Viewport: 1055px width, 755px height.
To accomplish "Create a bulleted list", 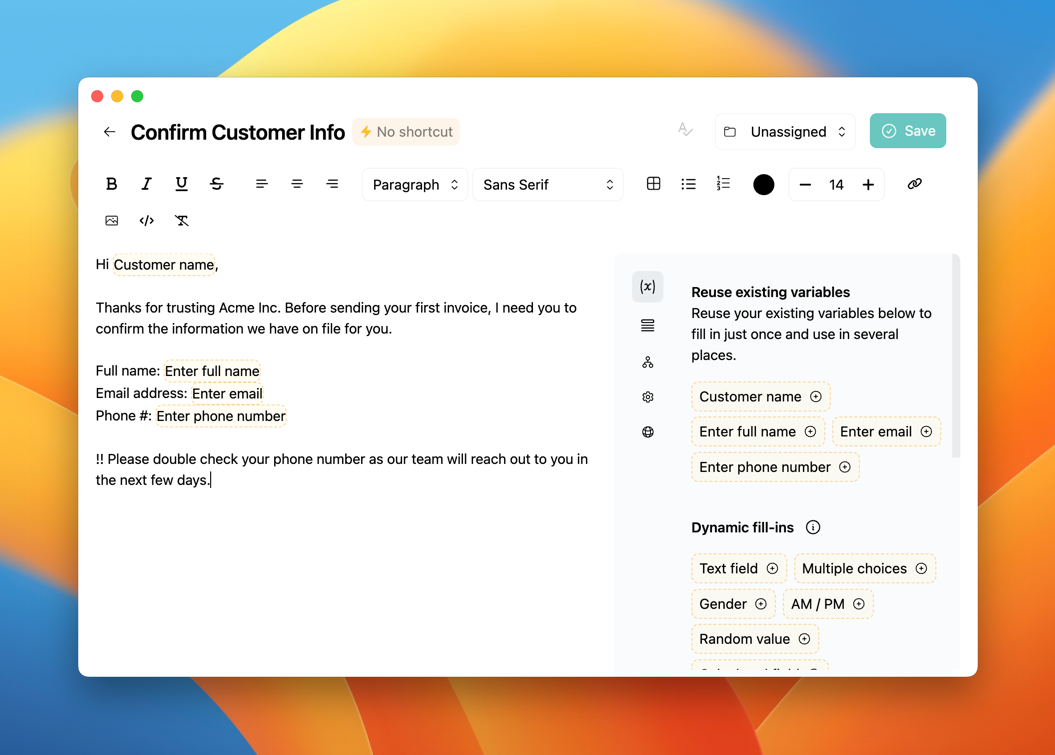I will coord(688,184).
